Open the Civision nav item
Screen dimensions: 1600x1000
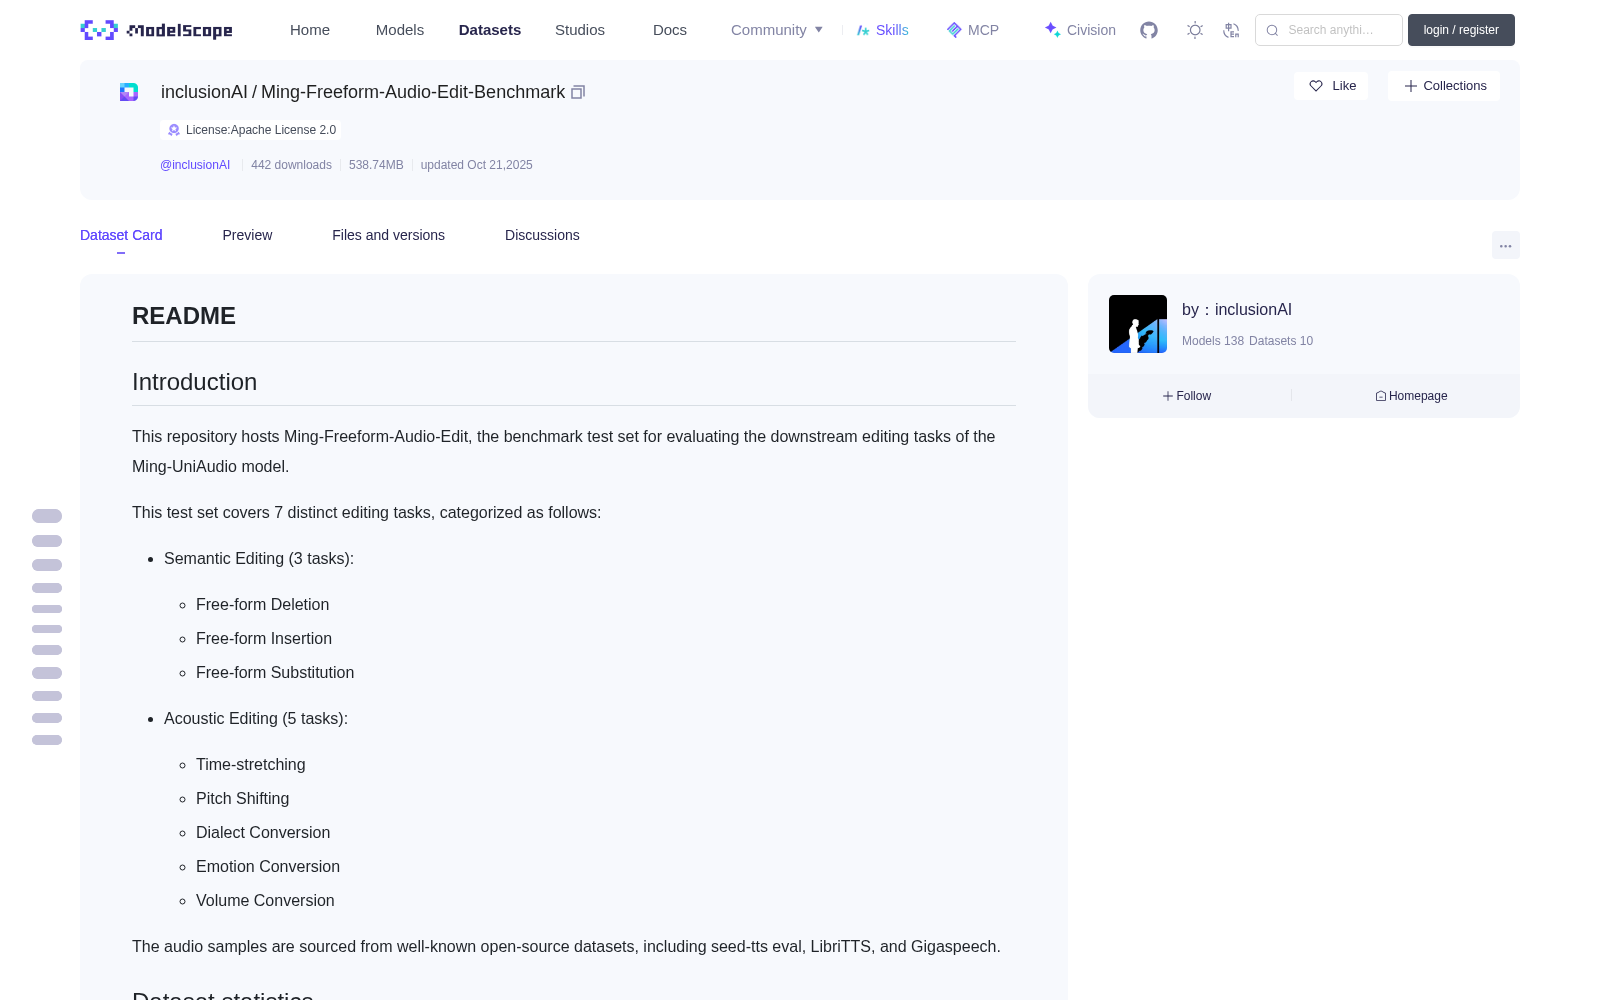click(1080, 30)
